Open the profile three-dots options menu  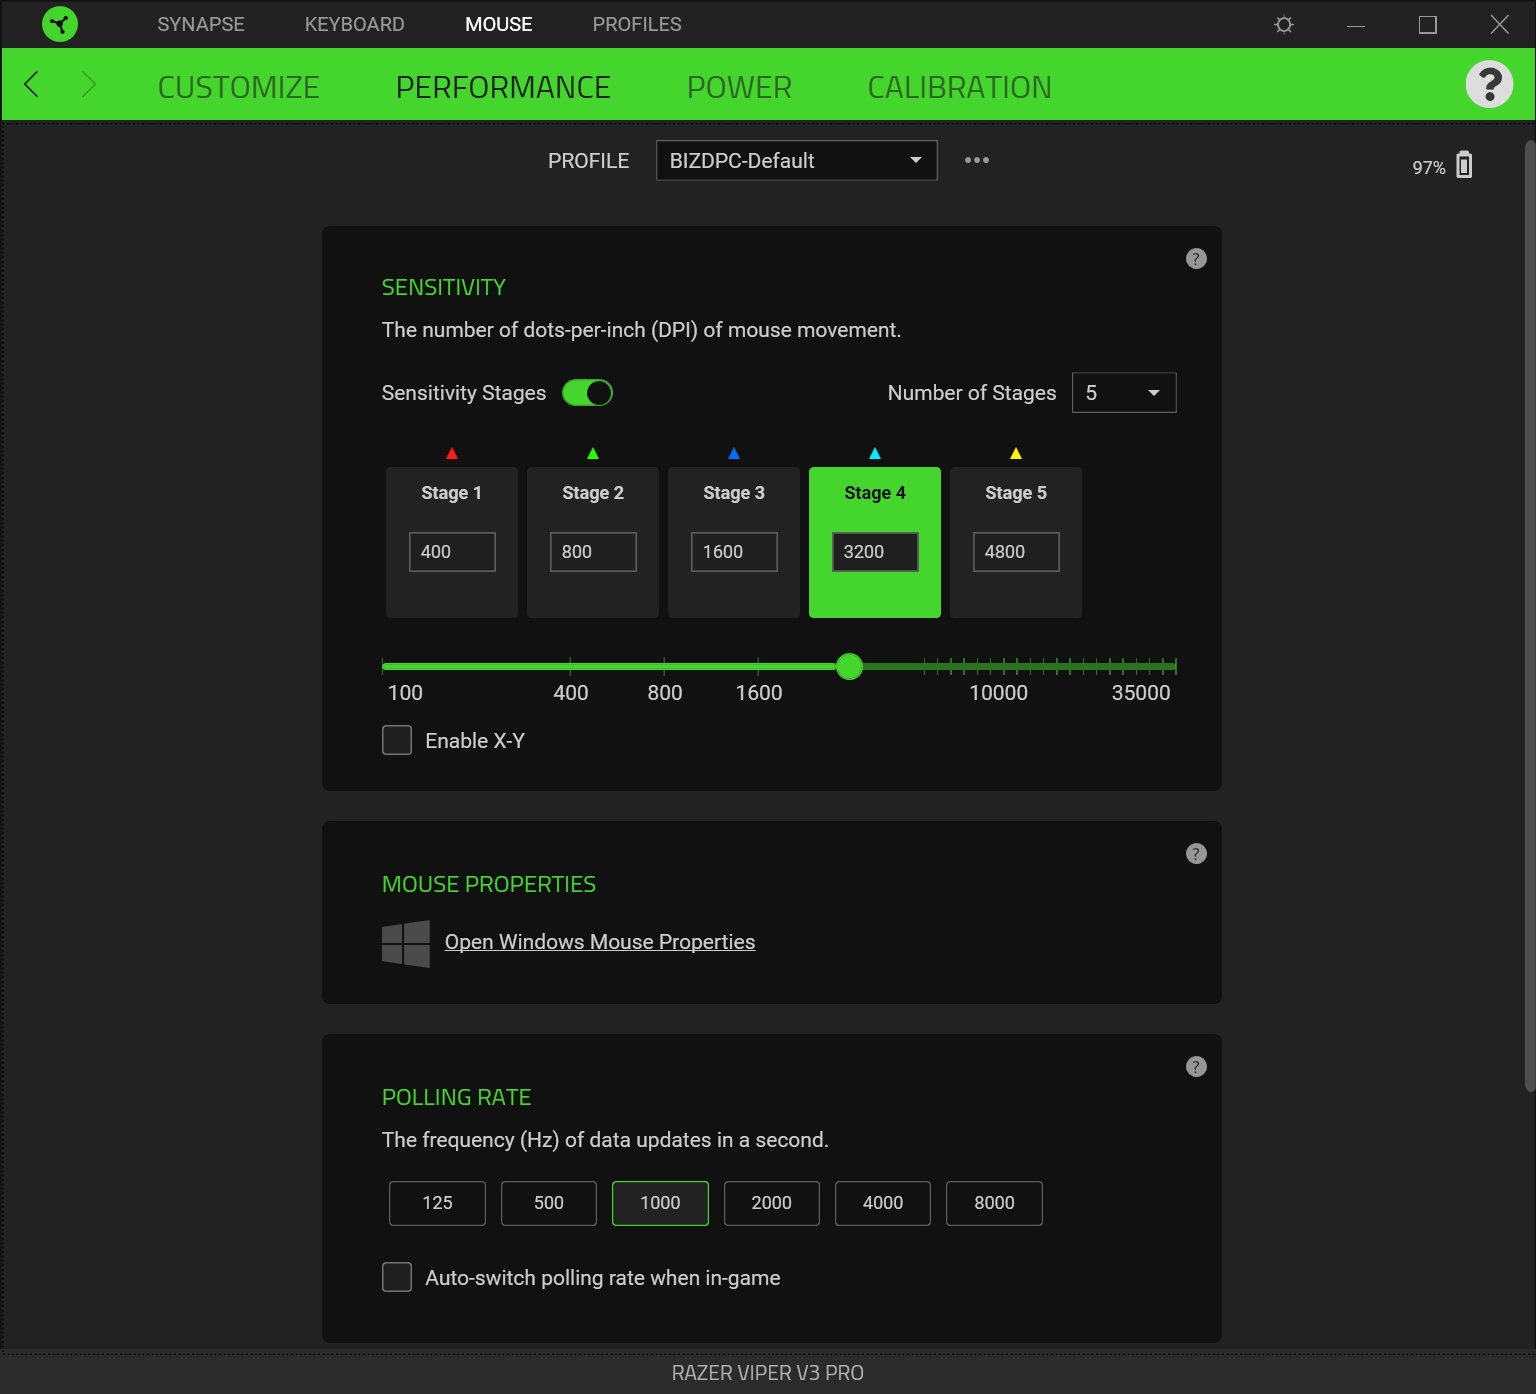pos(976,160)
